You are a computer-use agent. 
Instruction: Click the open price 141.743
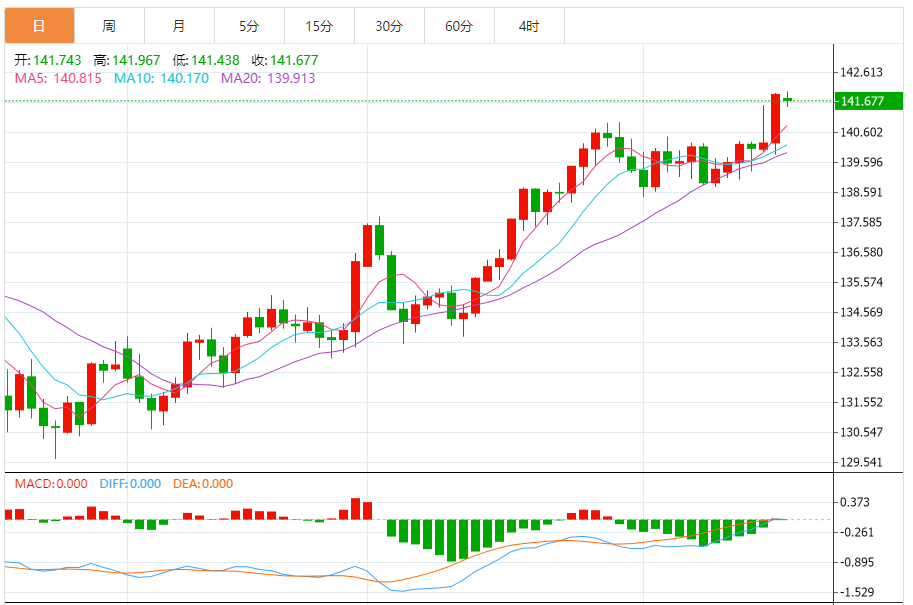[57, 60]
